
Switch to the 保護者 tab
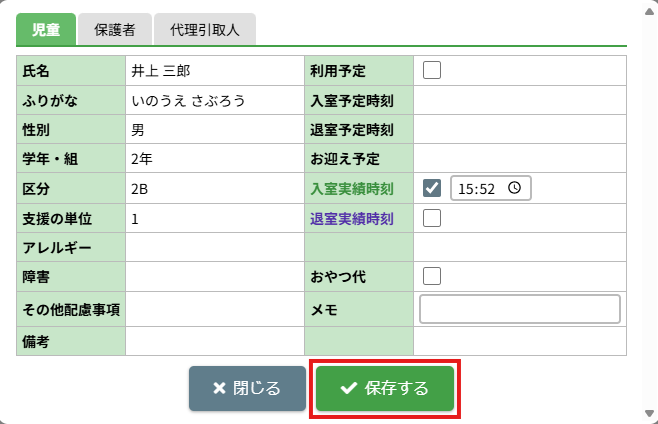tap(115, 30)
